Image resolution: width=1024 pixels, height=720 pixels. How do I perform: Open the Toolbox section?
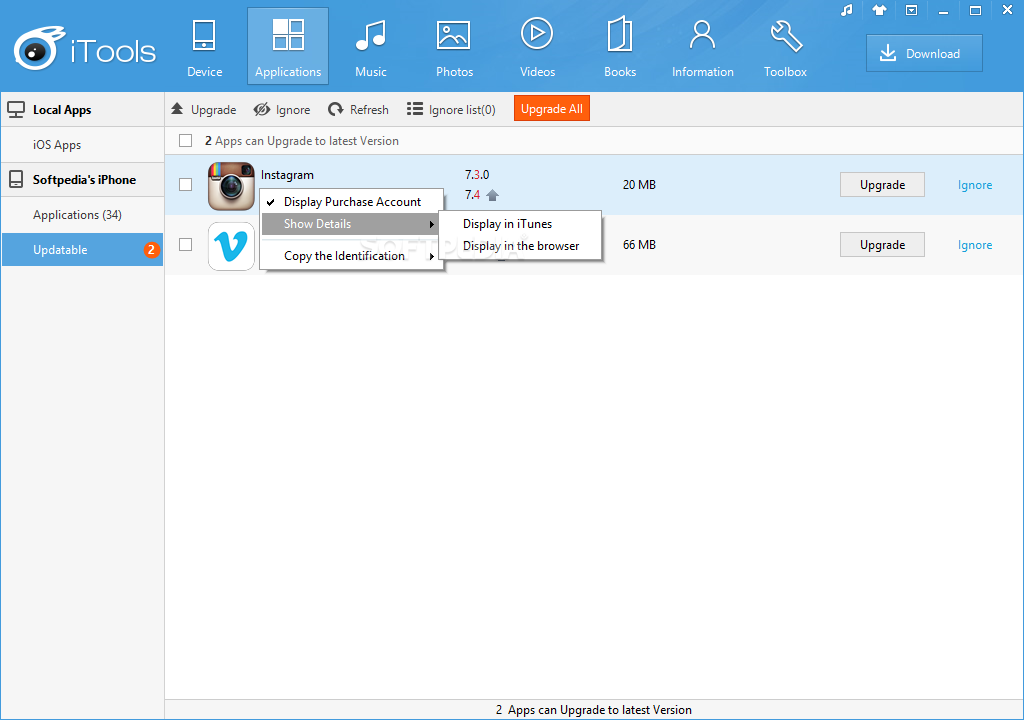(x=785, y=47)
